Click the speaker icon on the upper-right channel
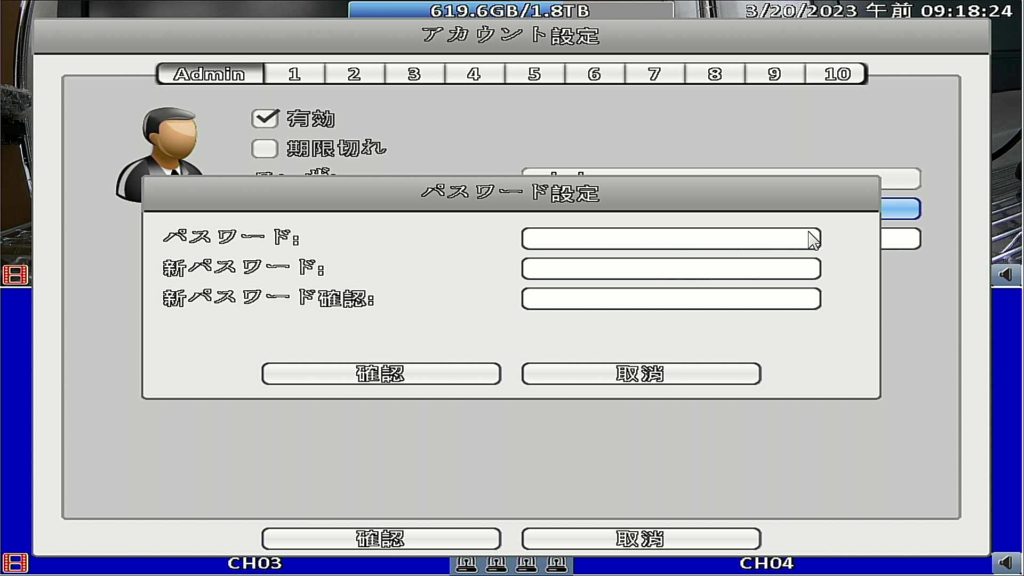 [x=1006, y=275]
